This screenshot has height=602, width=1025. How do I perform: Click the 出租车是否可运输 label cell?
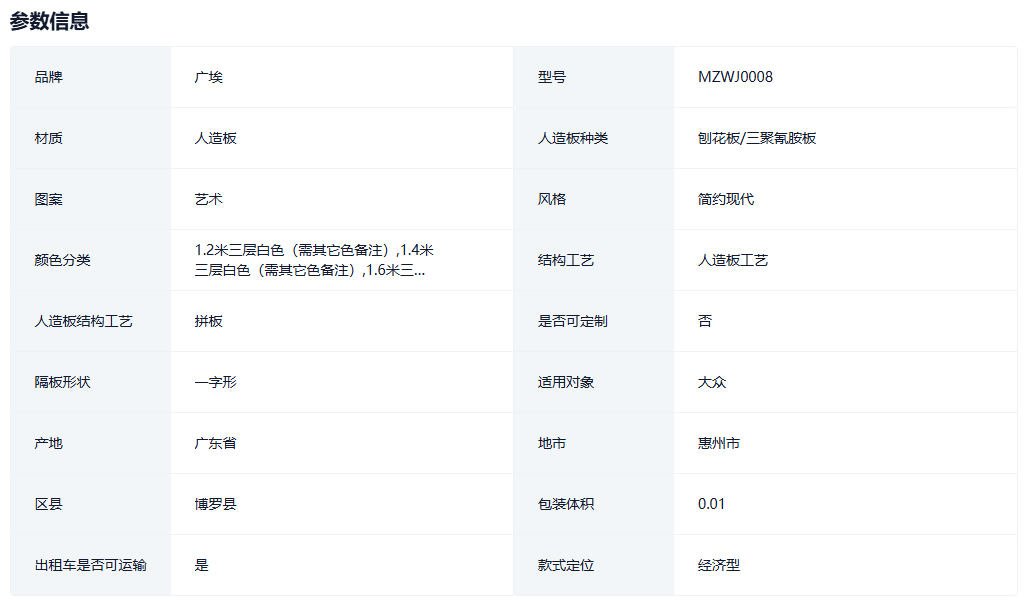pyautogui.click(x=91, y=565)
